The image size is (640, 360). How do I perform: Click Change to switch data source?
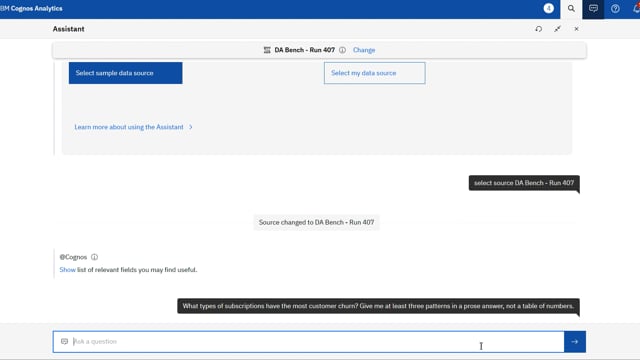click(364, 50)
